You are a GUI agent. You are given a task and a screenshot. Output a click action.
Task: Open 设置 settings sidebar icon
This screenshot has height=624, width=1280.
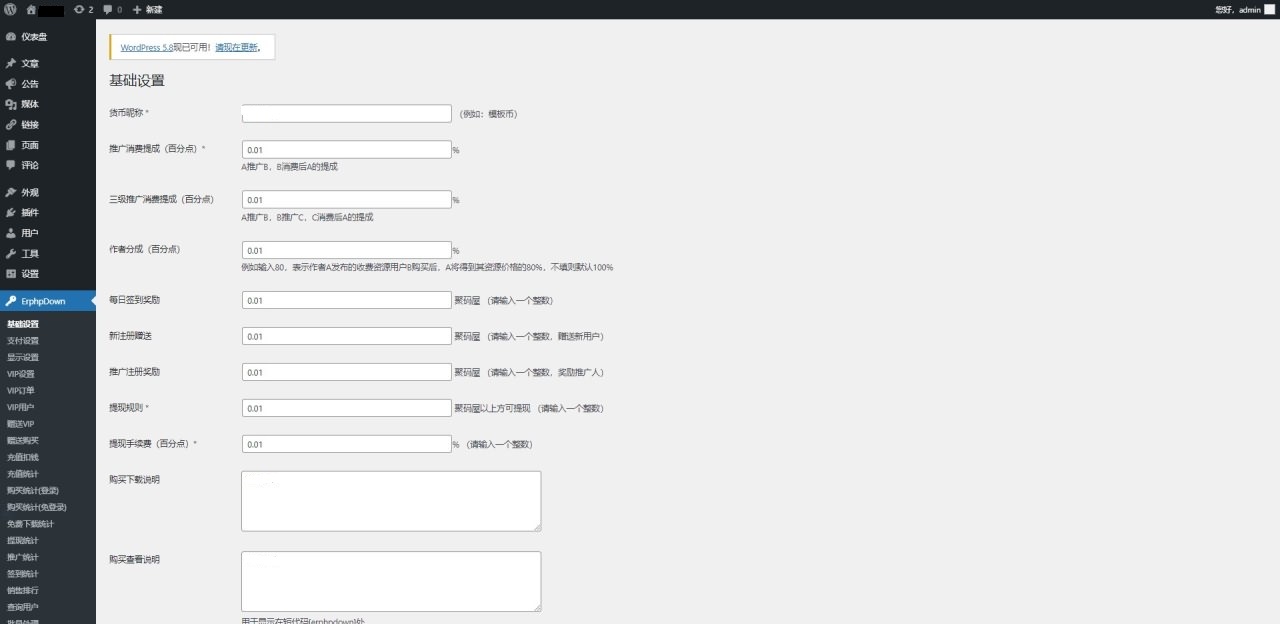(11, 273)
